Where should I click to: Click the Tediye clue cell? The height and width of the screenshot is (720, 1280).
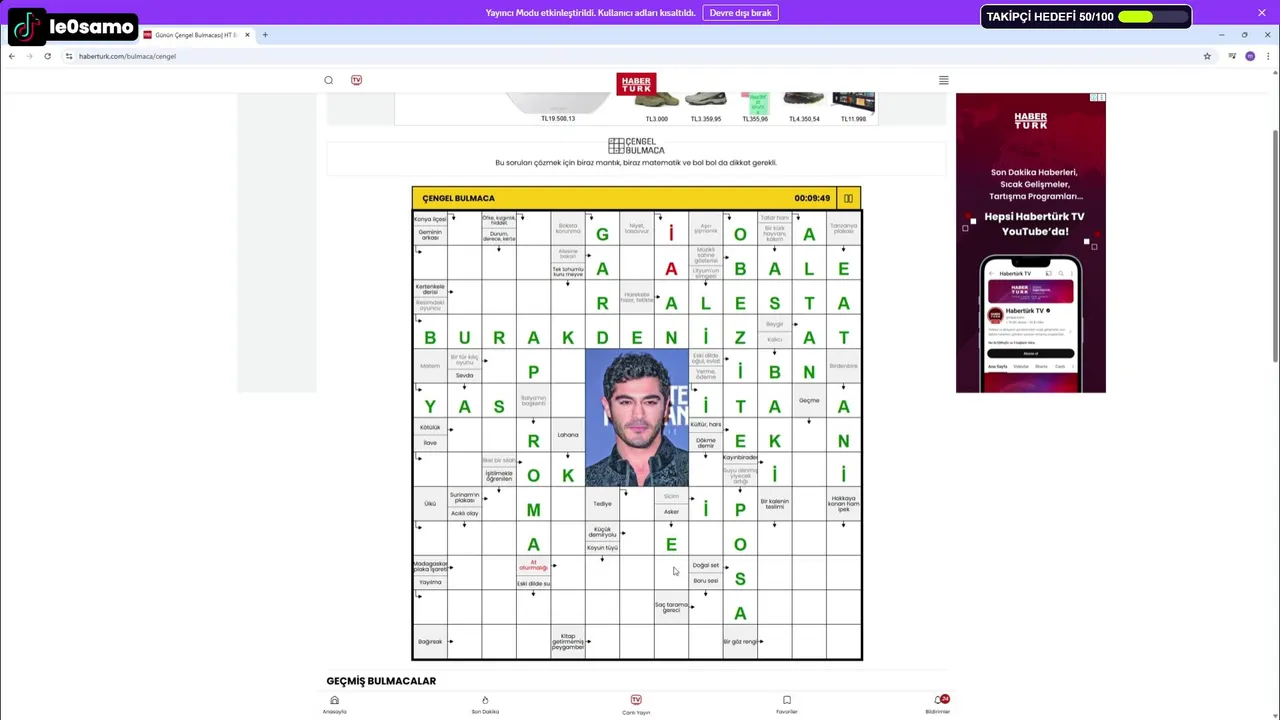point(602,504)
